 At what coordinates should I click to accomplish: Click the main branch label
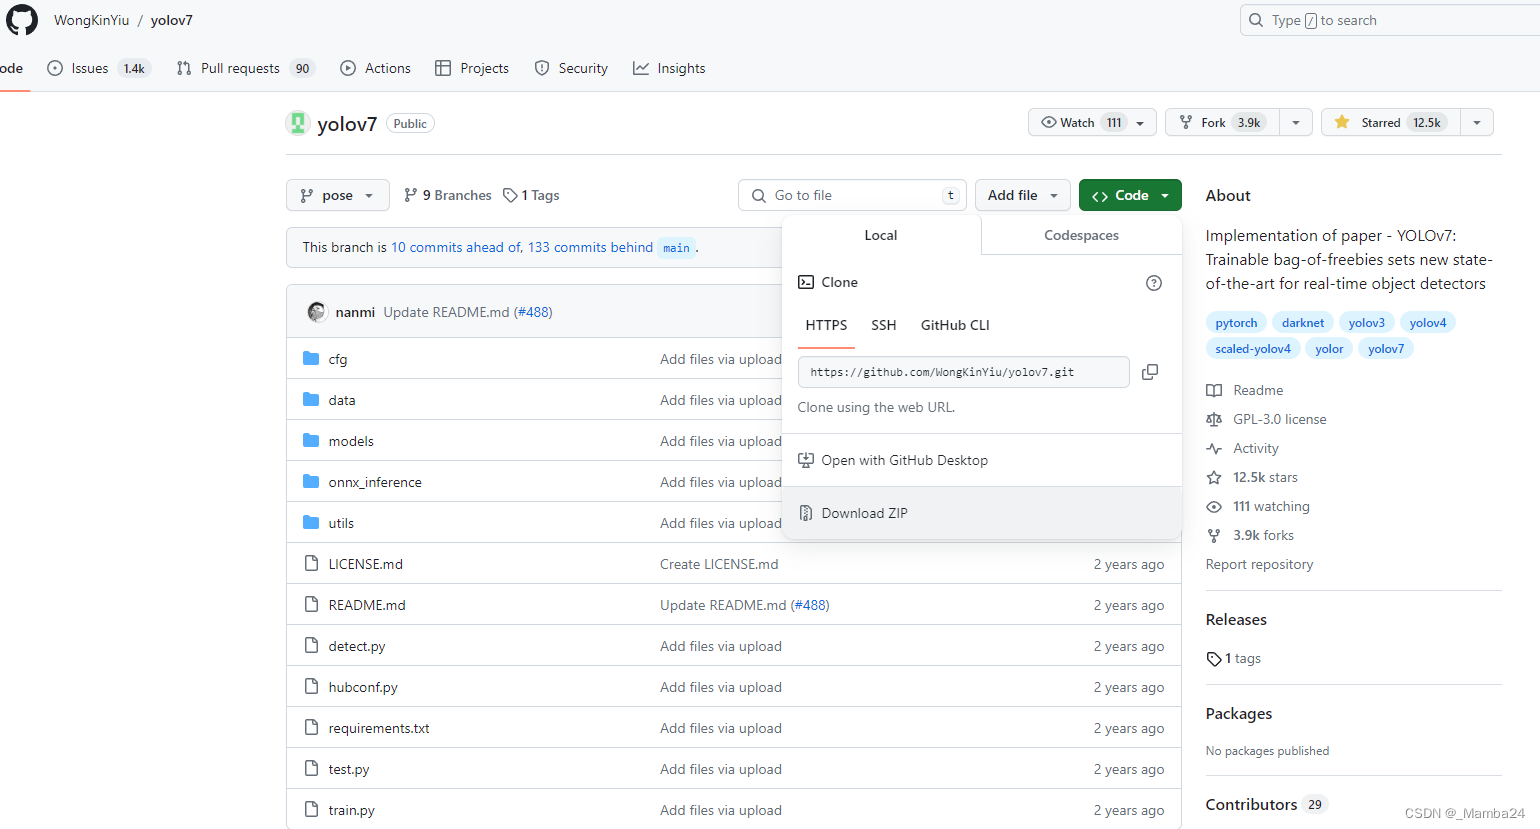[x=676, y=248]
